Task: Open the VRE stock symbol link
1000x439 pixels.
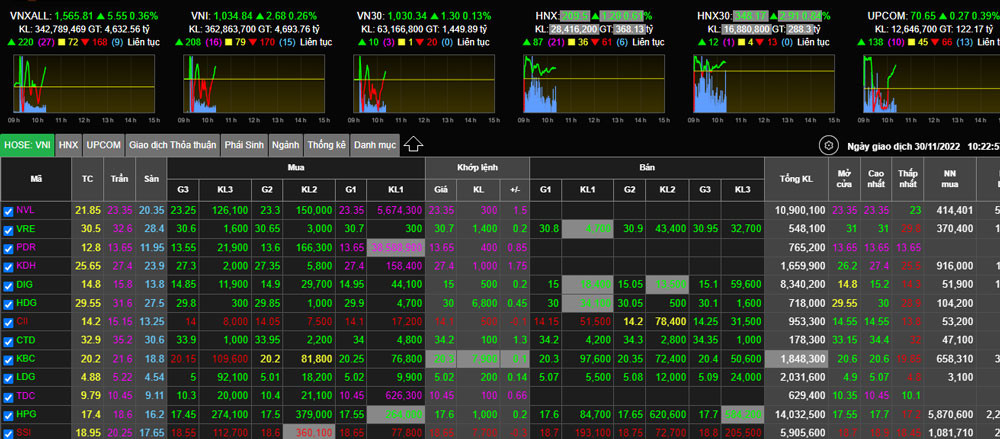Action: (x=25, y=229)
